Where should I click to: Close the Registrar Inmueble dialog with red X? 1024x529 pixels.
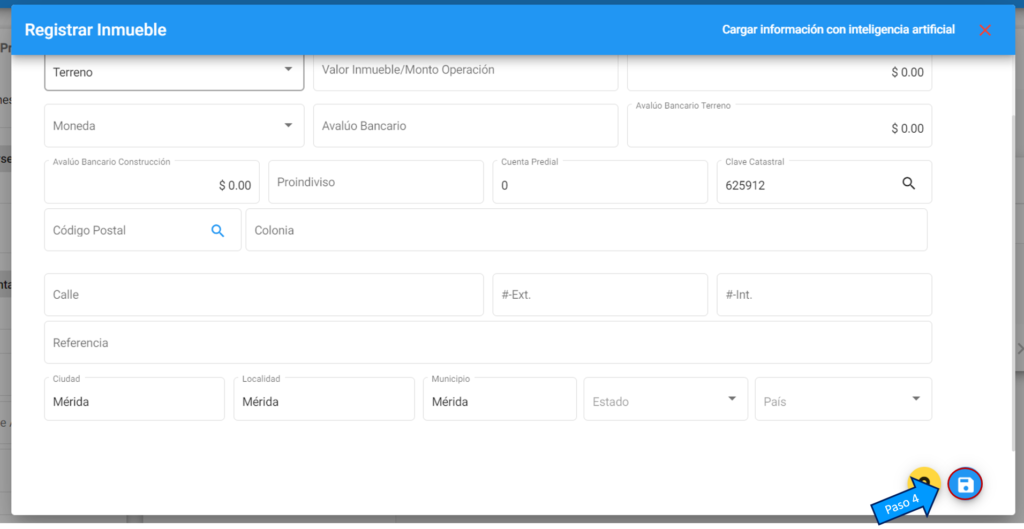pos(985,30)
